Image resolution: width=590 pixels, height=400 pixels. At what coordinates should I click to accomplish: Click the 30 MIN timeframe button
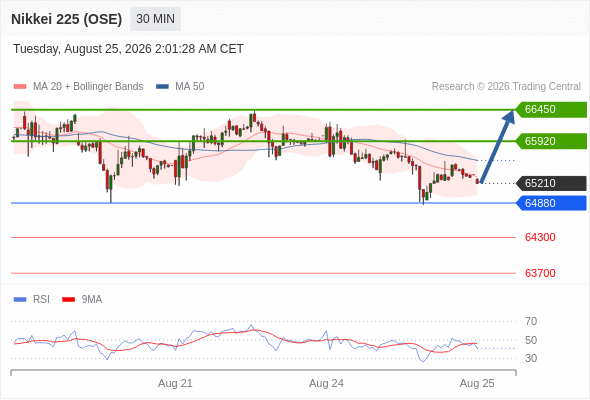[x=155, y=19]
